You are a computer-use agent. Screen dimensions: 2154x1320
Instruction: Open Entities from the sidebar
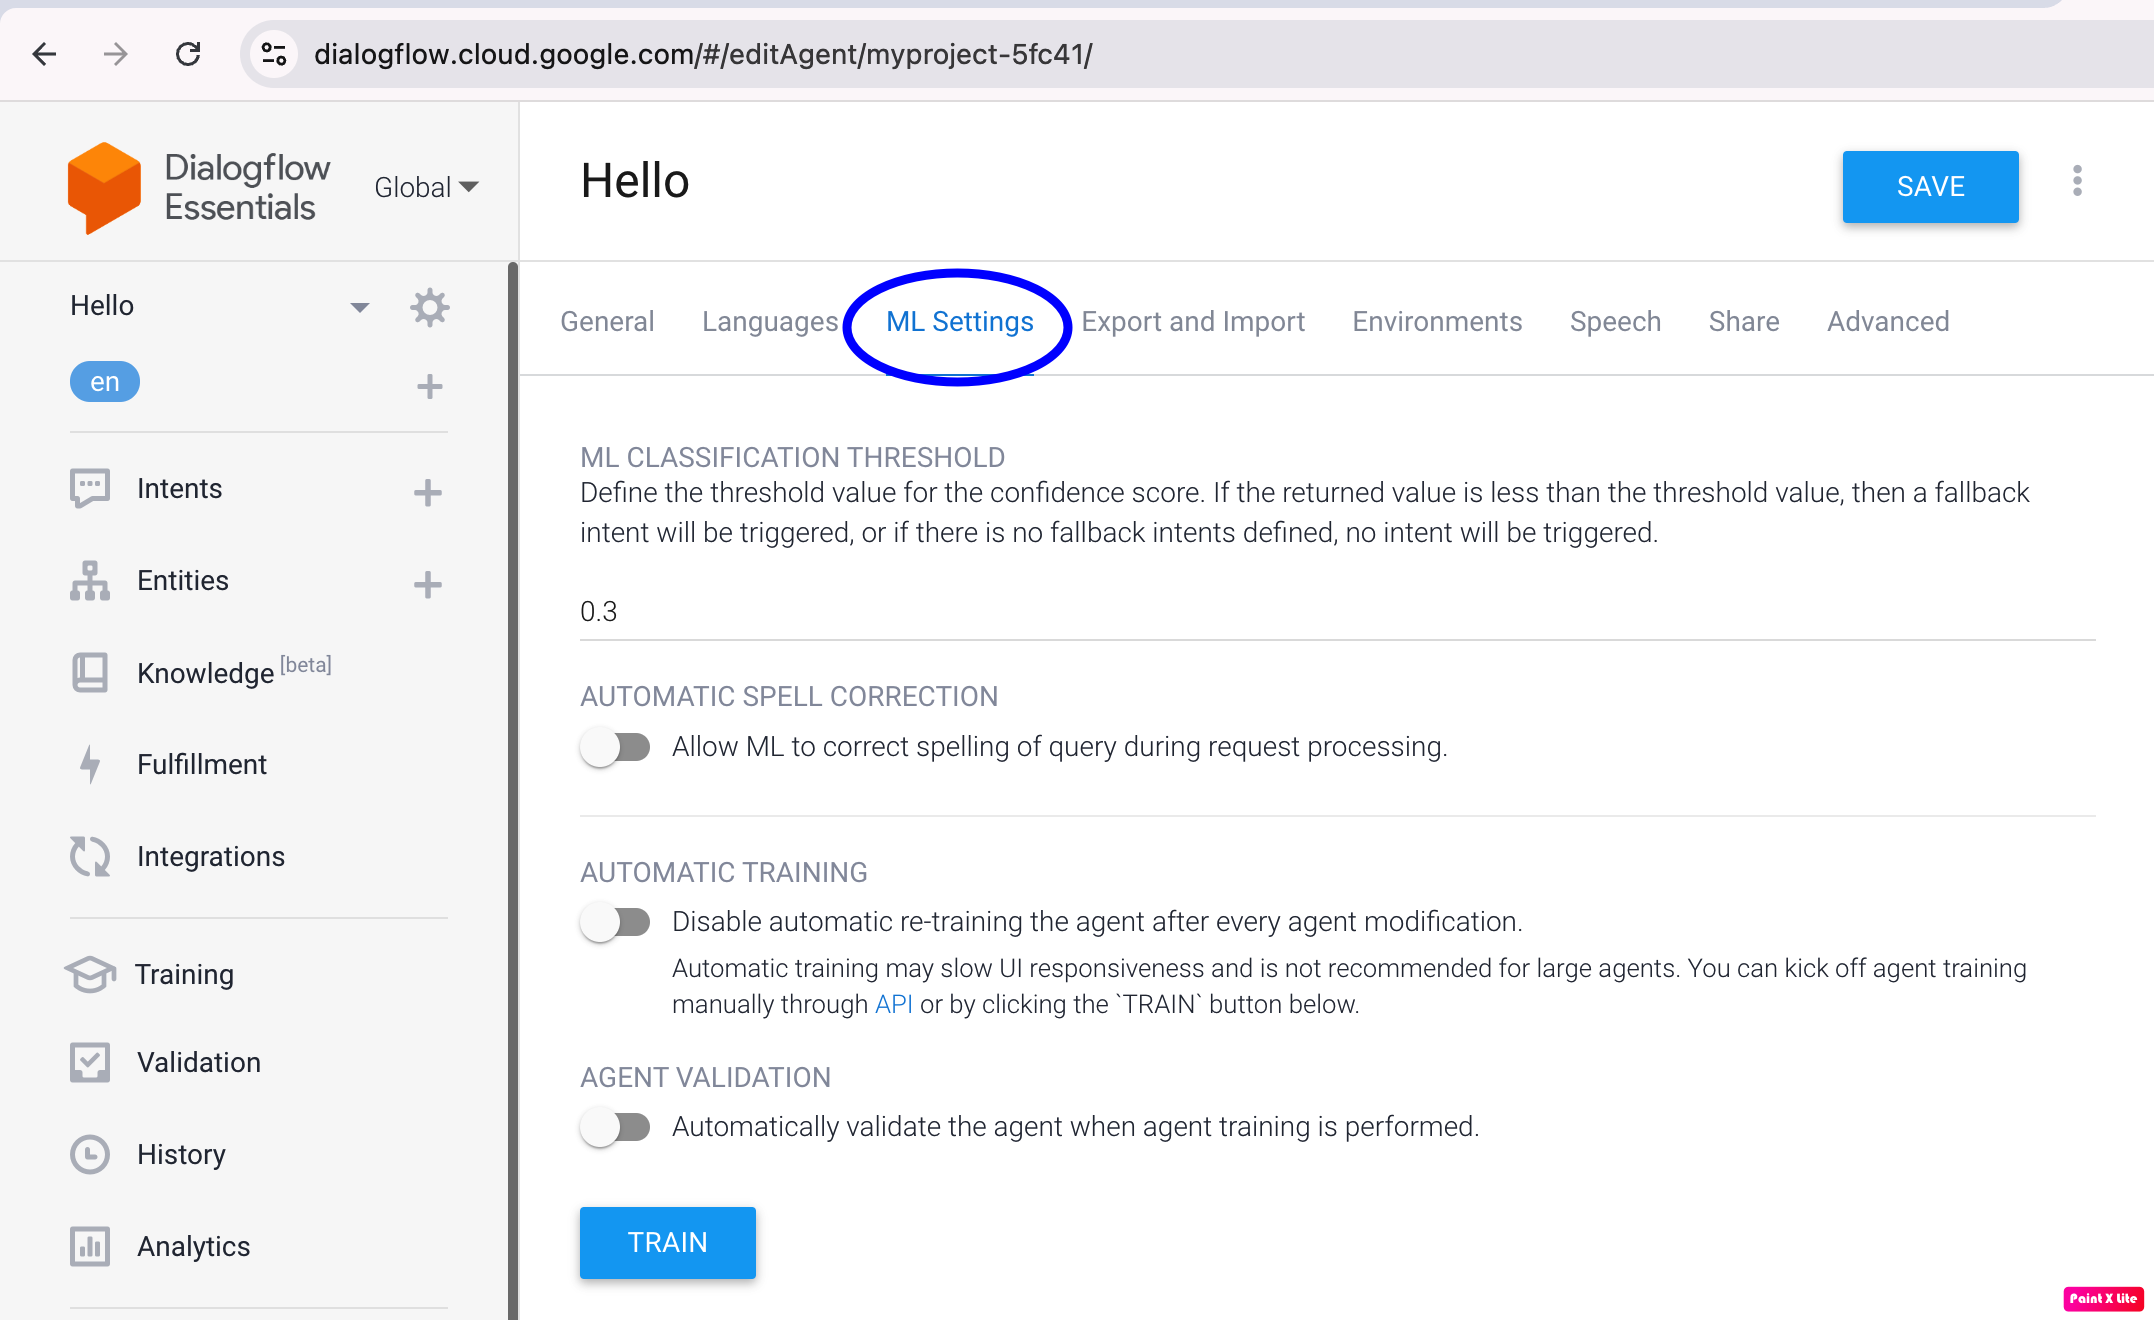tap(90, 581)
